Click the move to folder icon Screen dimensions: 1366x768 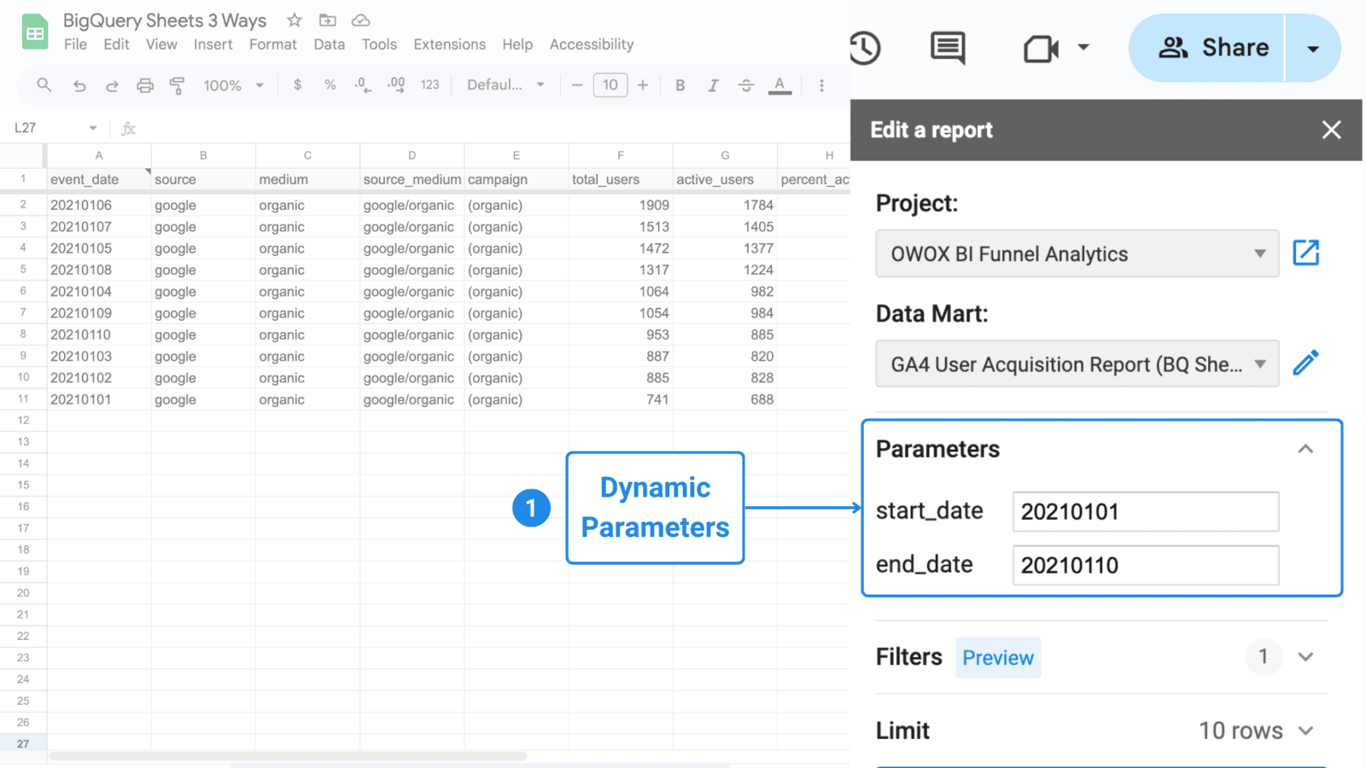(x=327, y=20)
